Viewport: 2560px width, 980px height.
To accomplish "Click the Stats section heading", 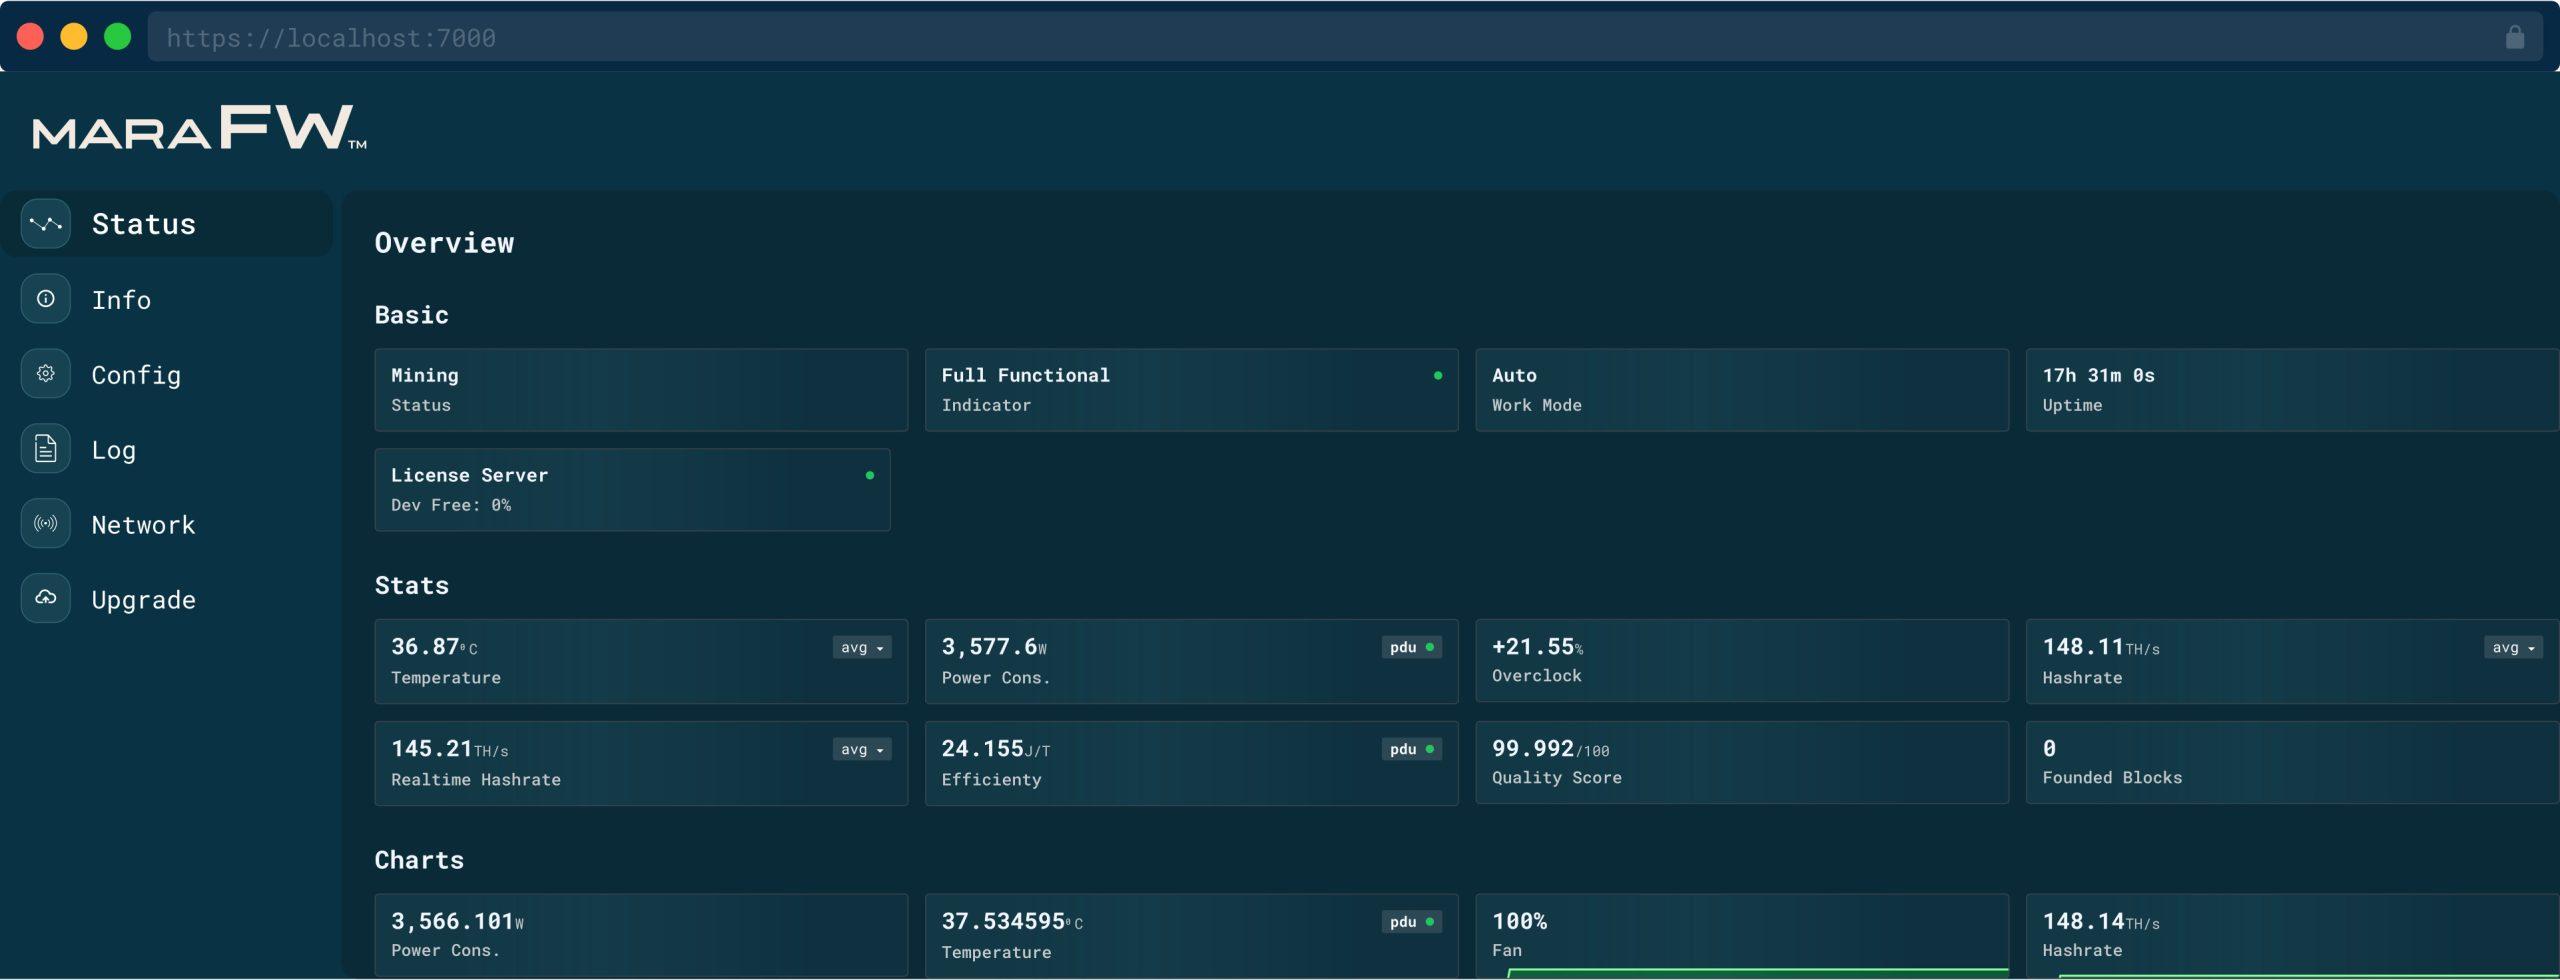I will (411, 586).
